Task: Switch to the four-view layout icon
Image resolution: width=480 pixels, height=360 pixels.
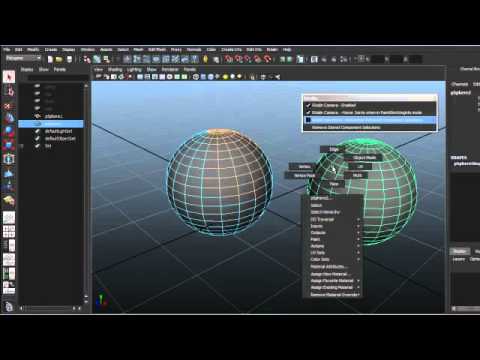Action: [x=9, y=231]
